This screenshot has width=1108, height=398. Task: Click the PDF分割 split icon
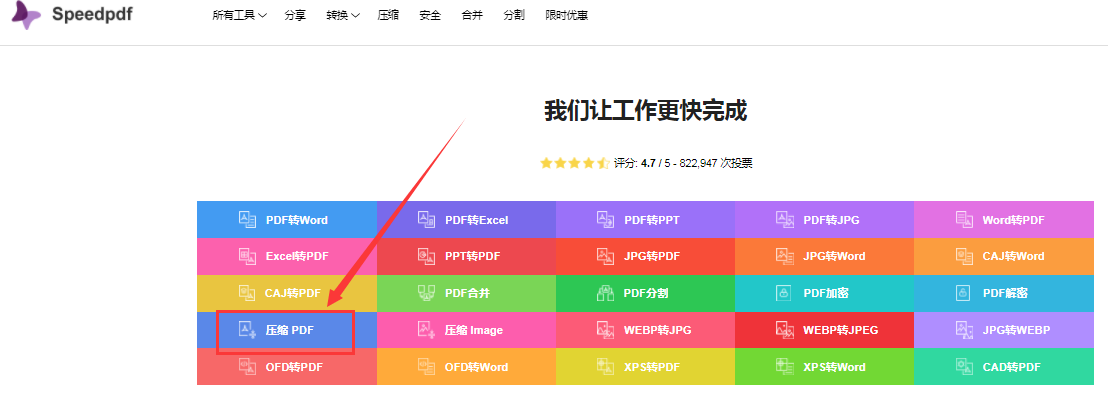[x=606, y=293]
